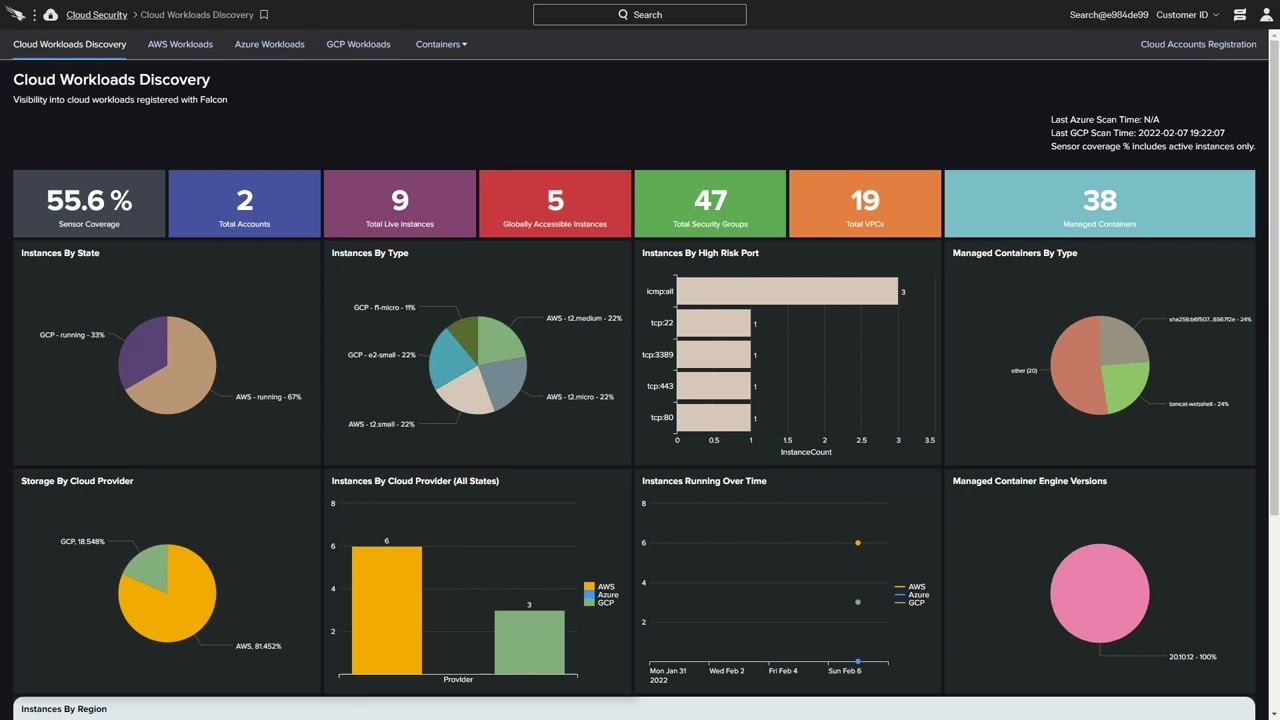Click the AWS bar showing 6 instances
This screenshot has width=1280, height=720.
tap(387, 610)
